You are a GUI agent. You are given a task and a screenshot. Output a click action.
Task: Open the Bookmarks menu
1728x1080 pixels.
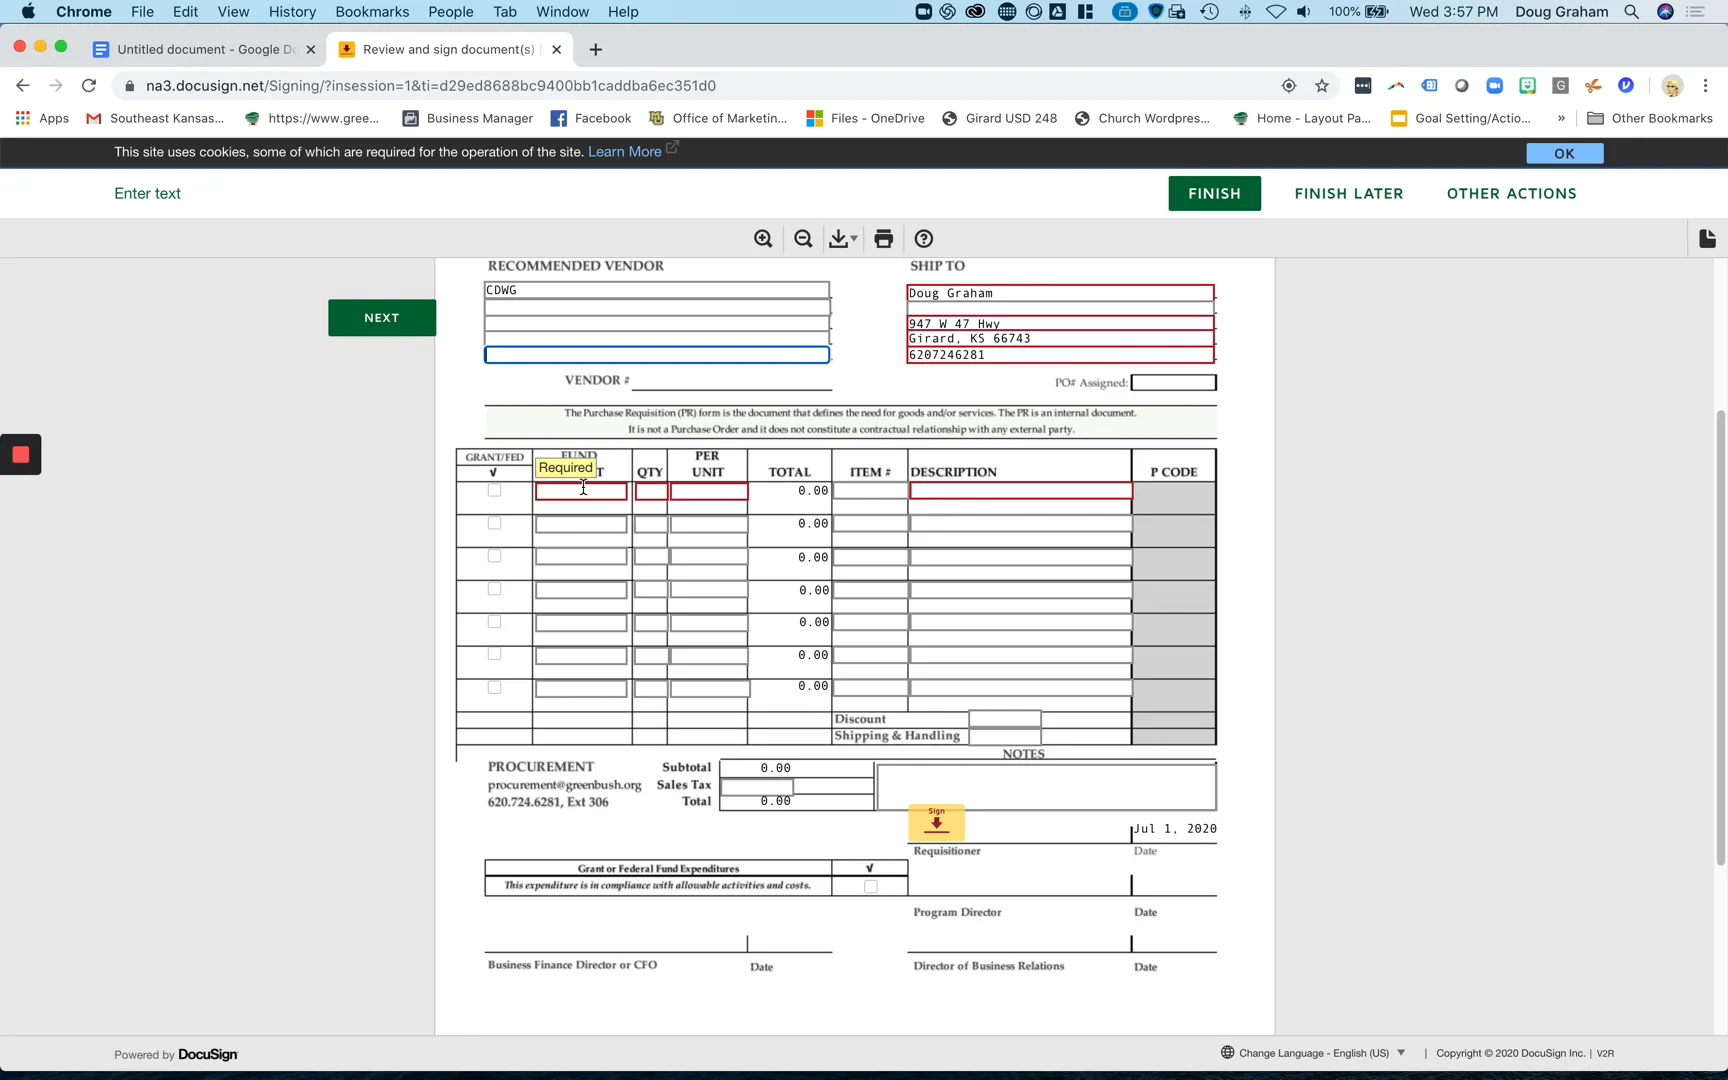372,11
